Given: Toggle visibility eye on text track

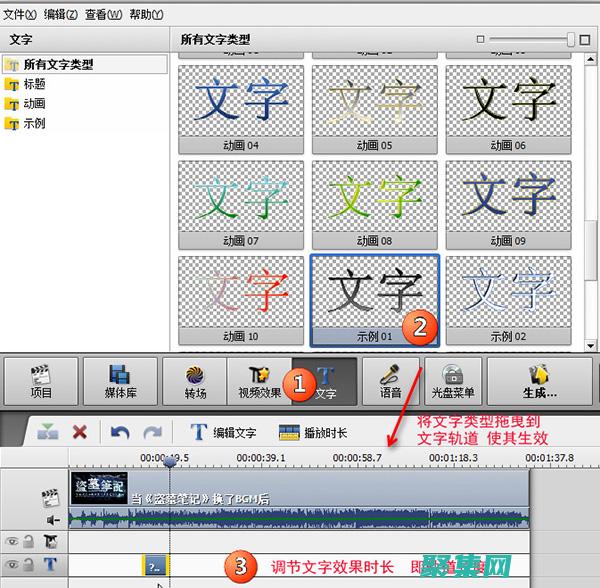Looking at the screenshot, I should click(x=12, y=565).
